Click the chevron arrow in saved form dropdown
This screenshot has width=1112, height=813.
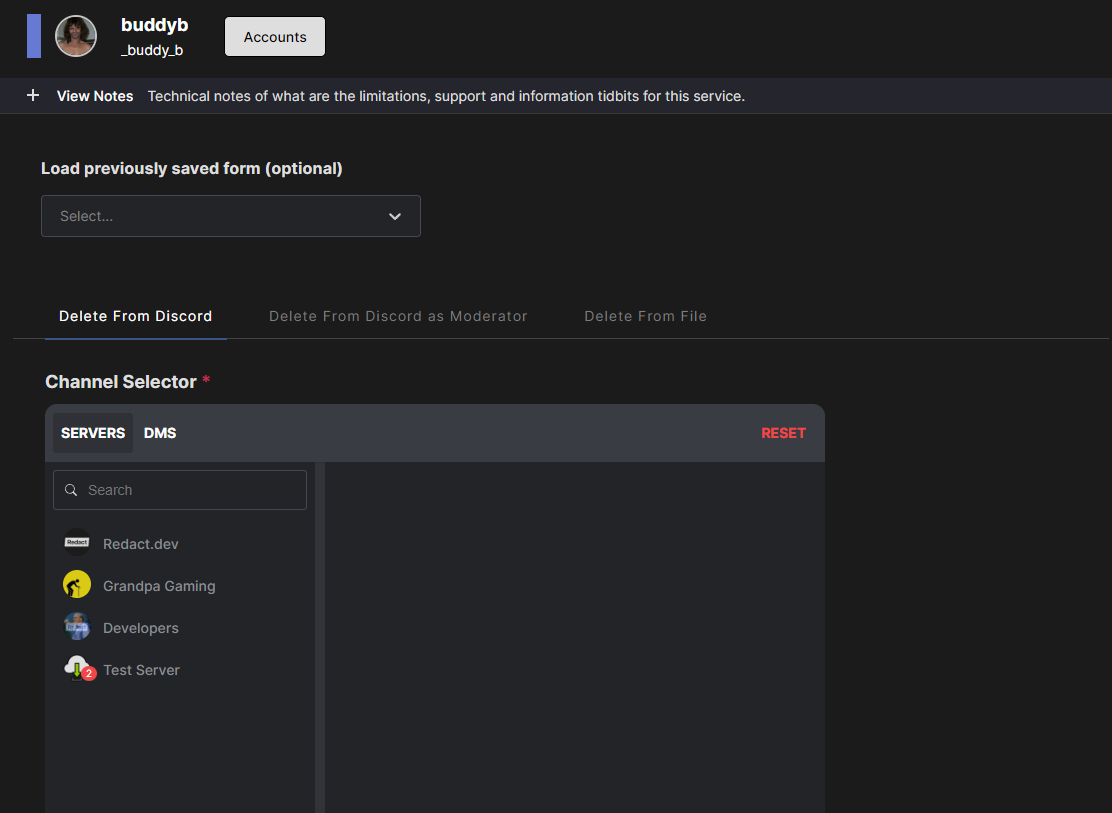click(395, 216)
